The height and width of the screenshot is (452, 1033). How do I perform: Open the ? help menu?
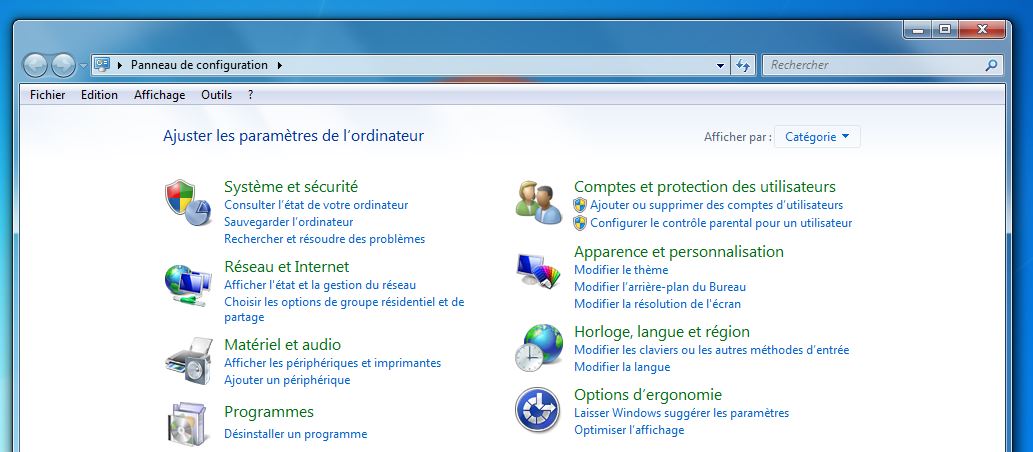250,95
